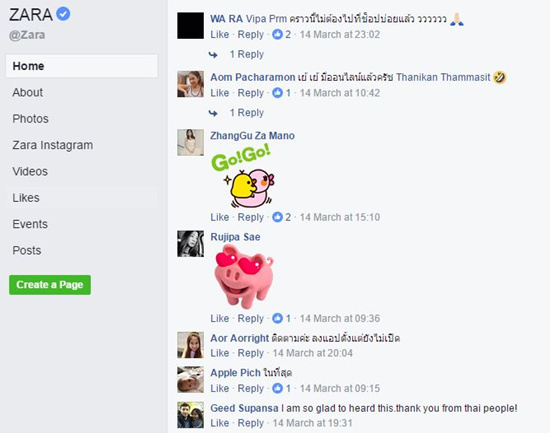Viewport: 550px width, 433px height.
Task: Expand the 1 Reply thread under WA RA's comment
Action: tap(247, 54)
